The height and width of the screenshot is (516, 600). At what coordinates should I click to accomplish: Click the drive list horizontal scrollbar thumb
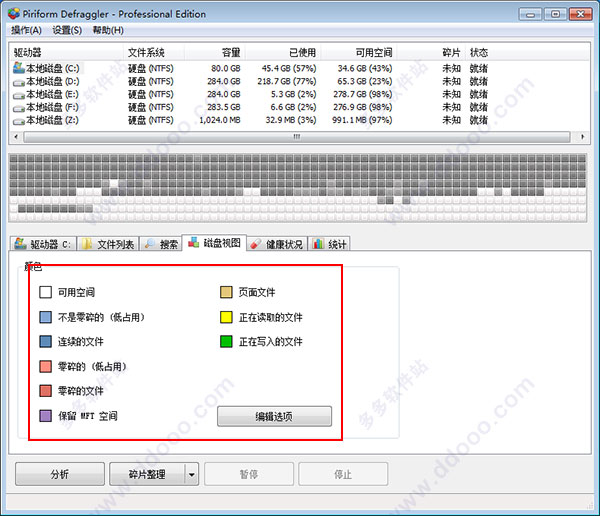pos(297,137)
